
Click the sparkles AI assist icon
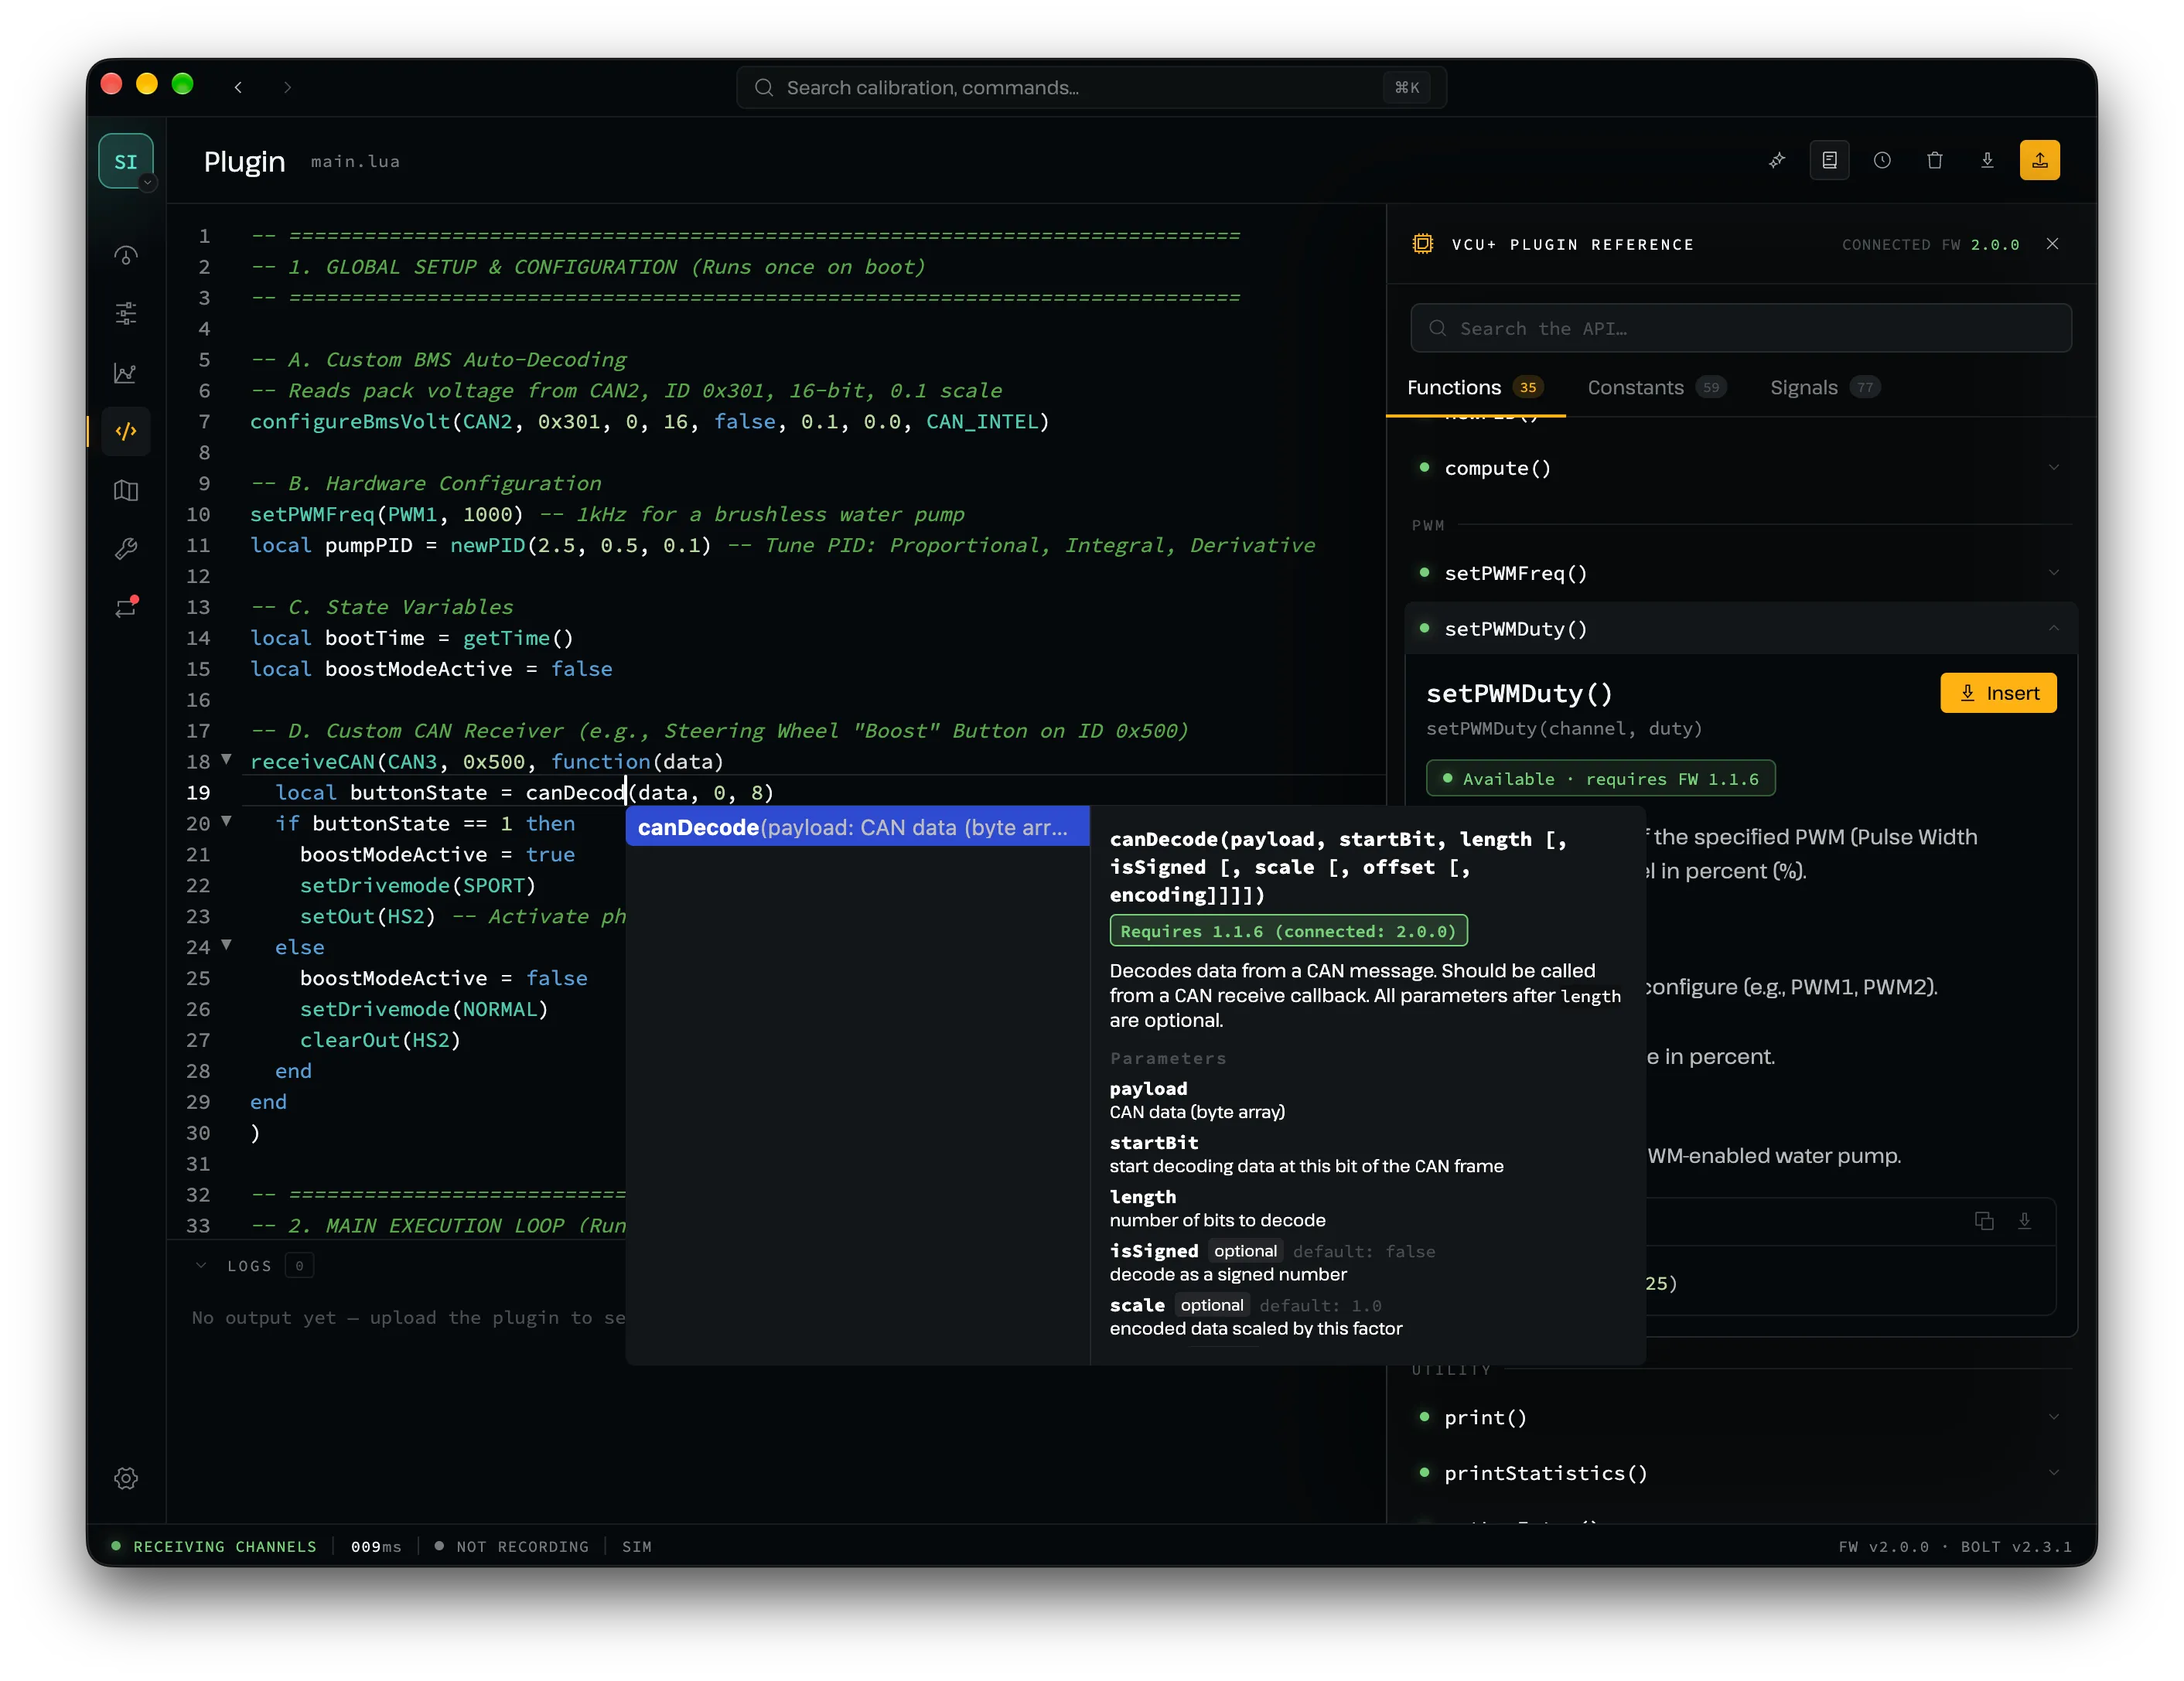pyautogui.click(x=1777, y=160)
